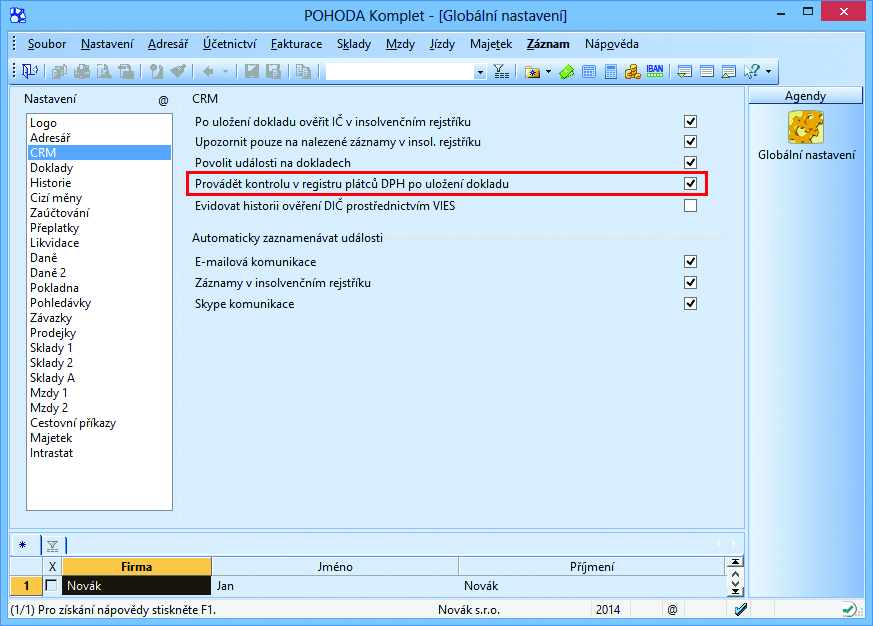The height and width of the screenshot is (626, 873).
Task: Click in toolbar search input field
Action: [400, 72]
